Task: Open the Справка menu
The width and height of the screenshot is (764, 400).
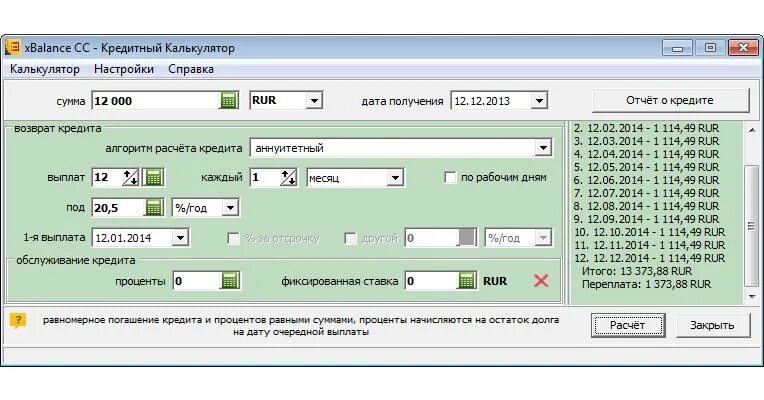Action: point(191,69)
